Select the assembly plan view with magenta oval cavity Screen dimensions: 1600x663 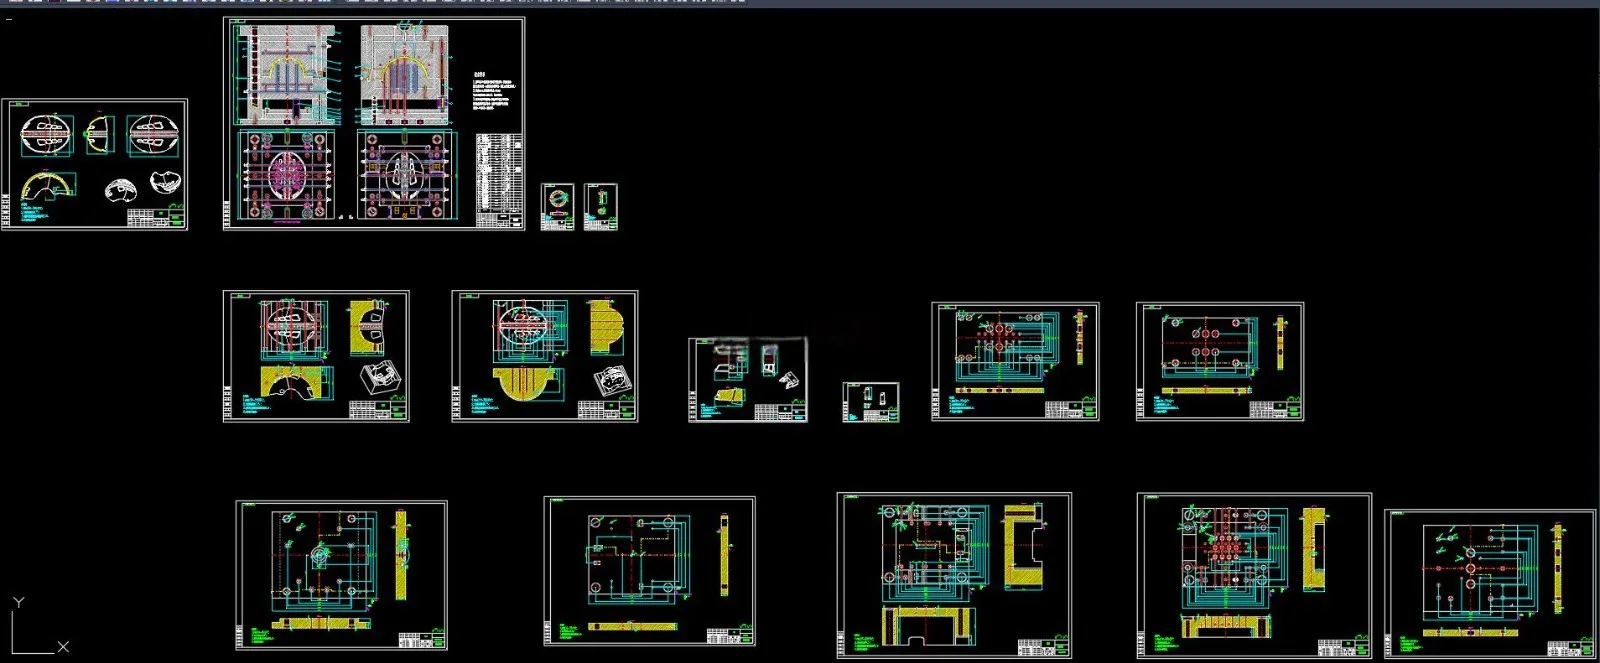286,175
